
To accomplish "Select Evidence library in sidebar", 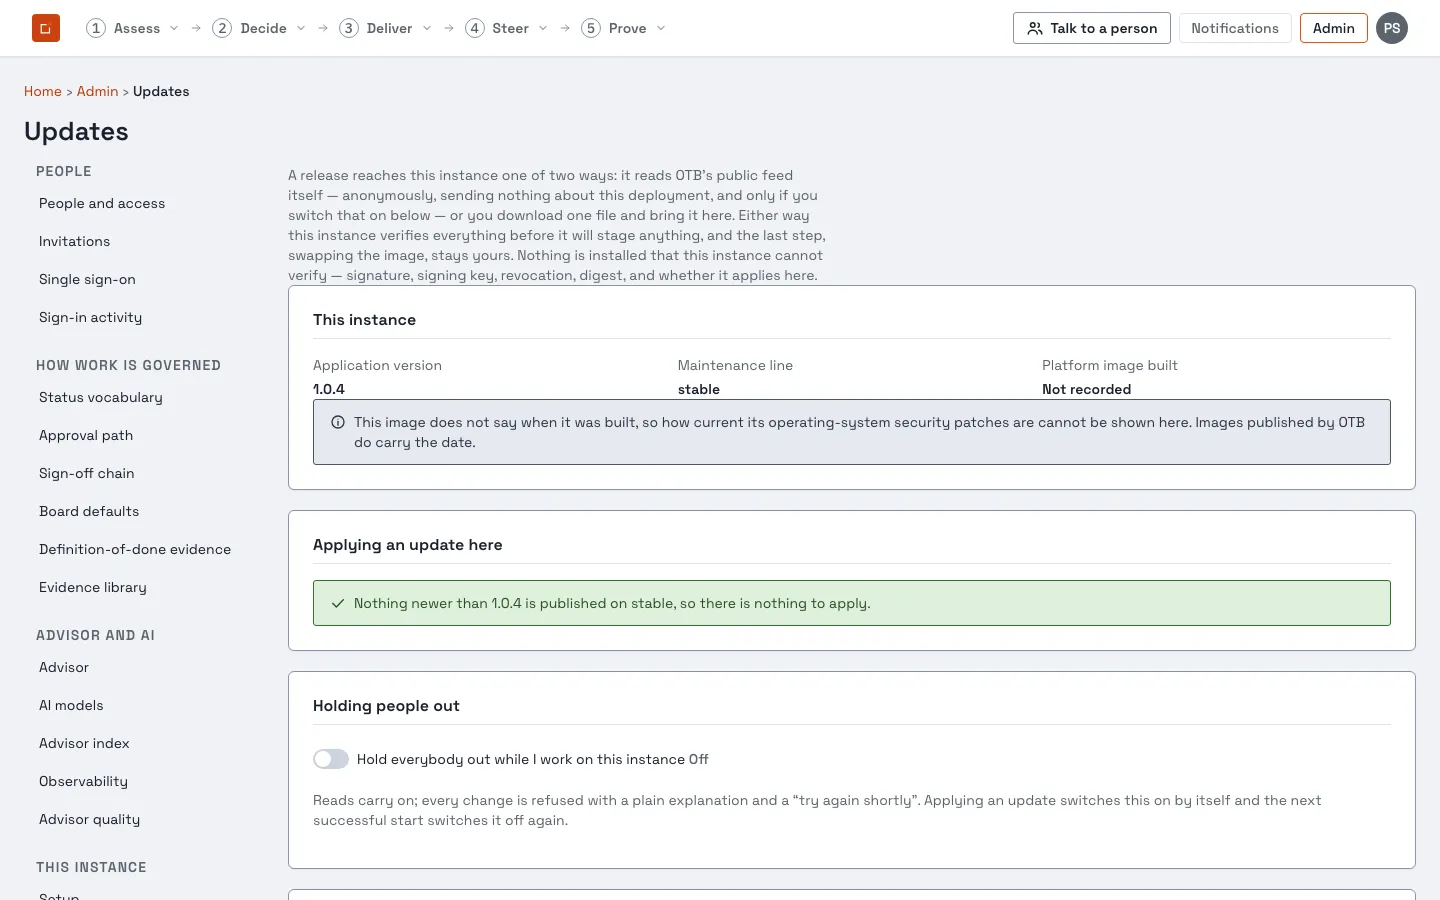I will (x=93, y=587).
